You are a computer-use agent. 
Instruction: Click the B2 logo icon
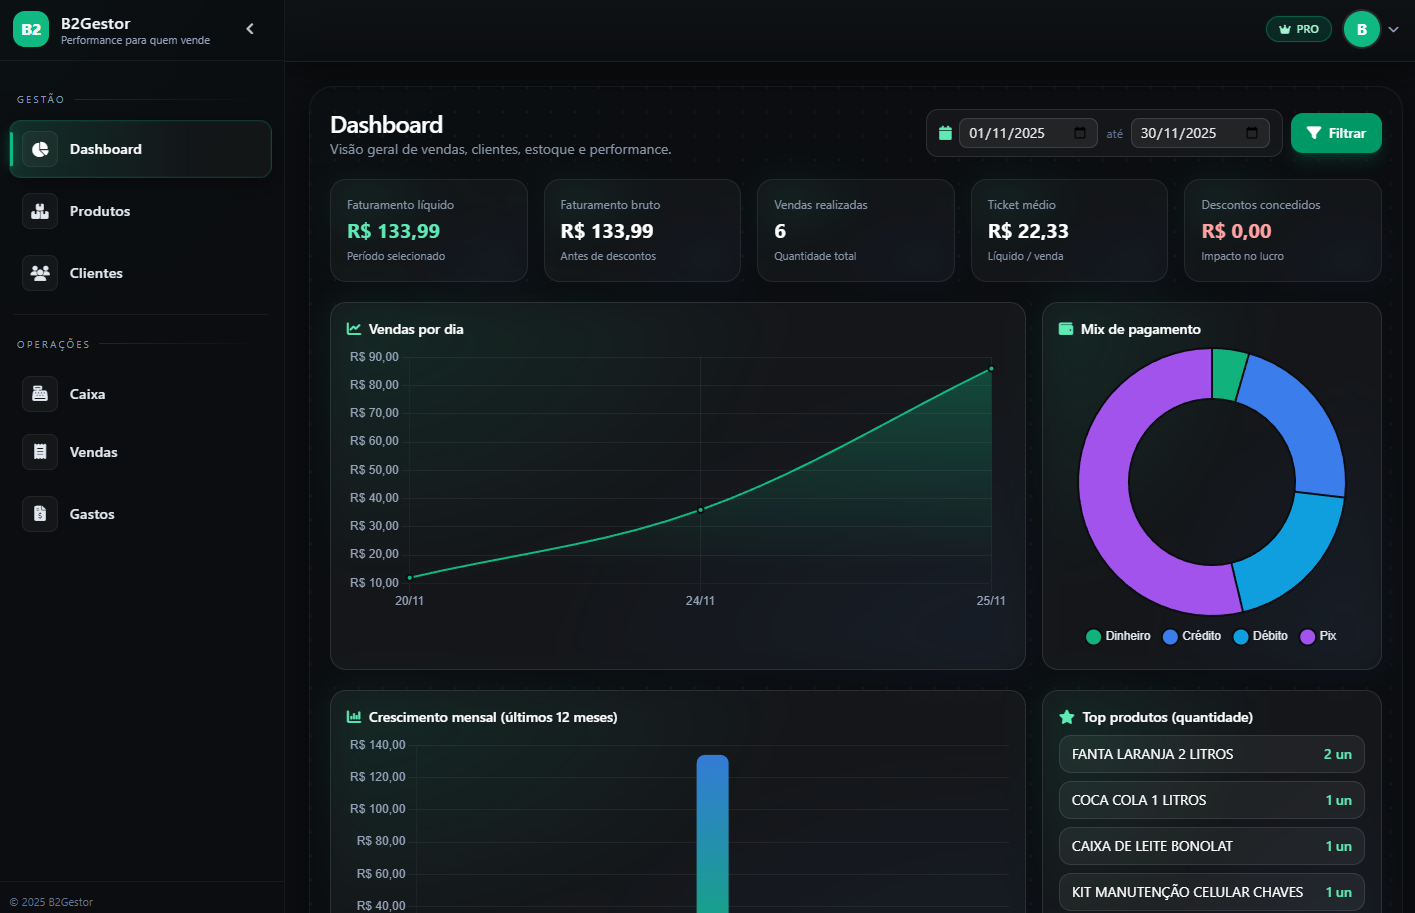click(x=31, y=29)
